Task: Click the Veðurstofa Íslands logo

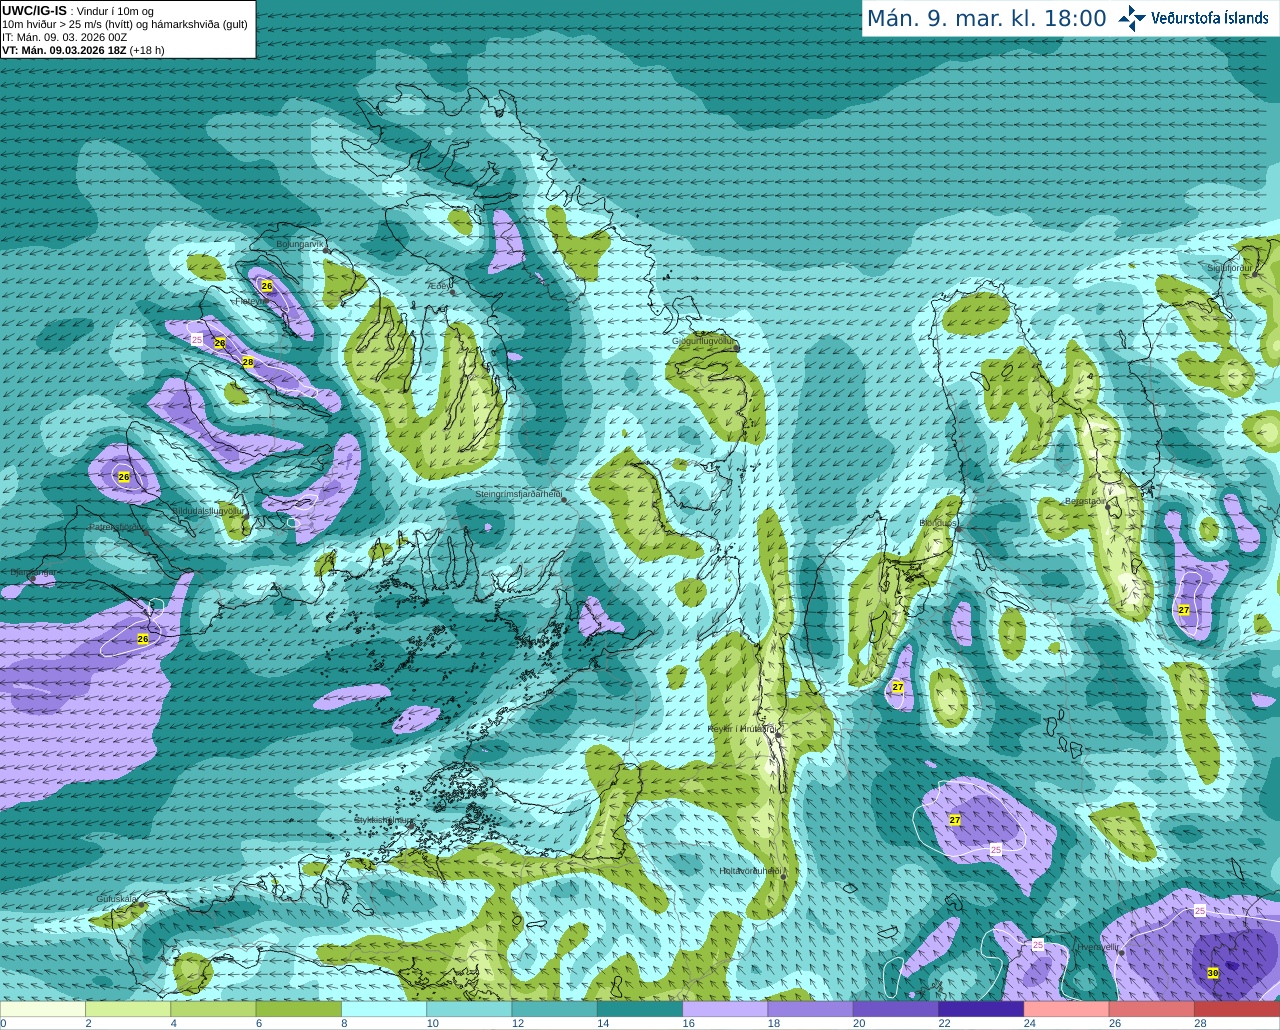Action: point(1194,18)
